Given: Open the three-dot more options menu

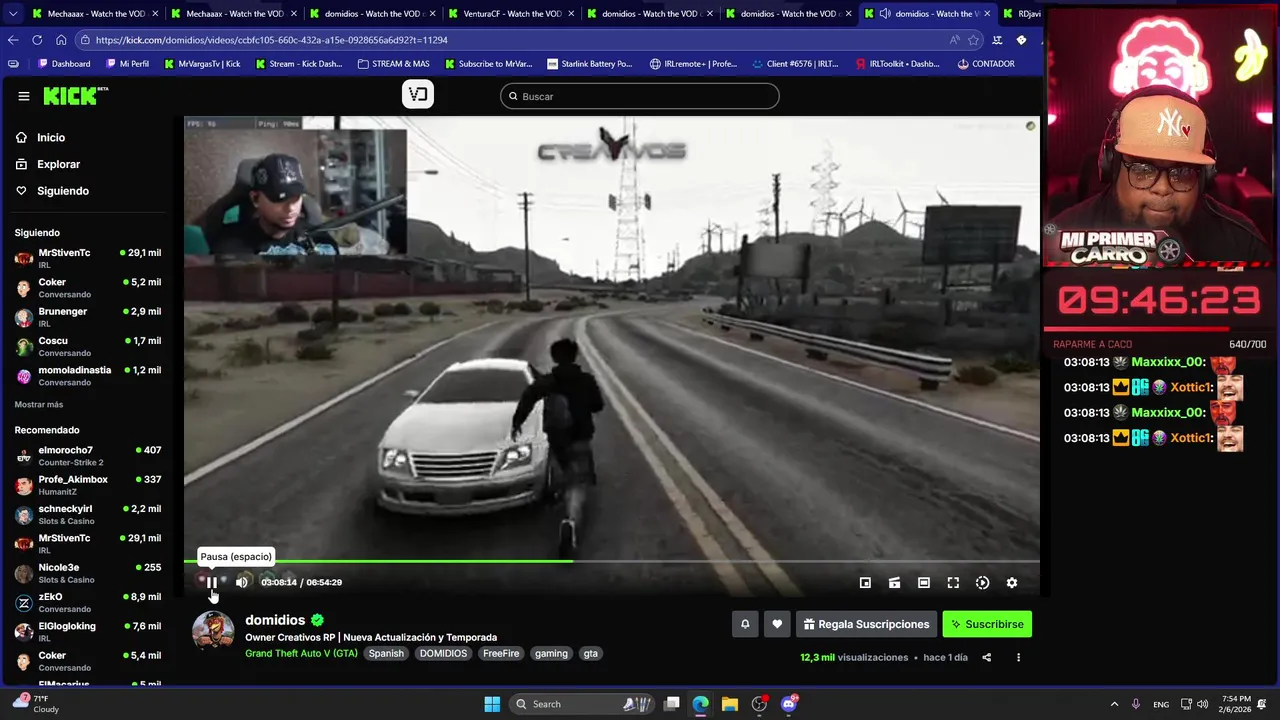Looking at the screenshot, I should click(1018, 657).
